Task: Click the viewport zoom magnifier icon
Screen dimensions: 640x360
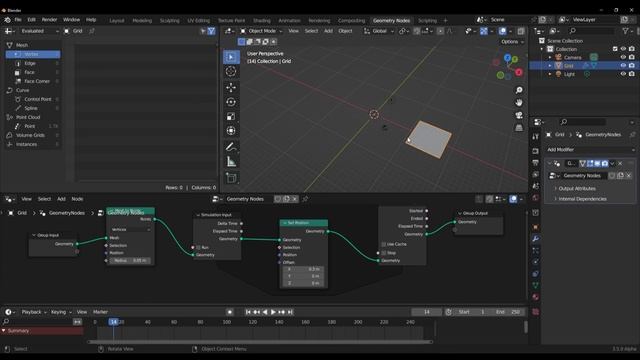Action: (x=519, y=90)
